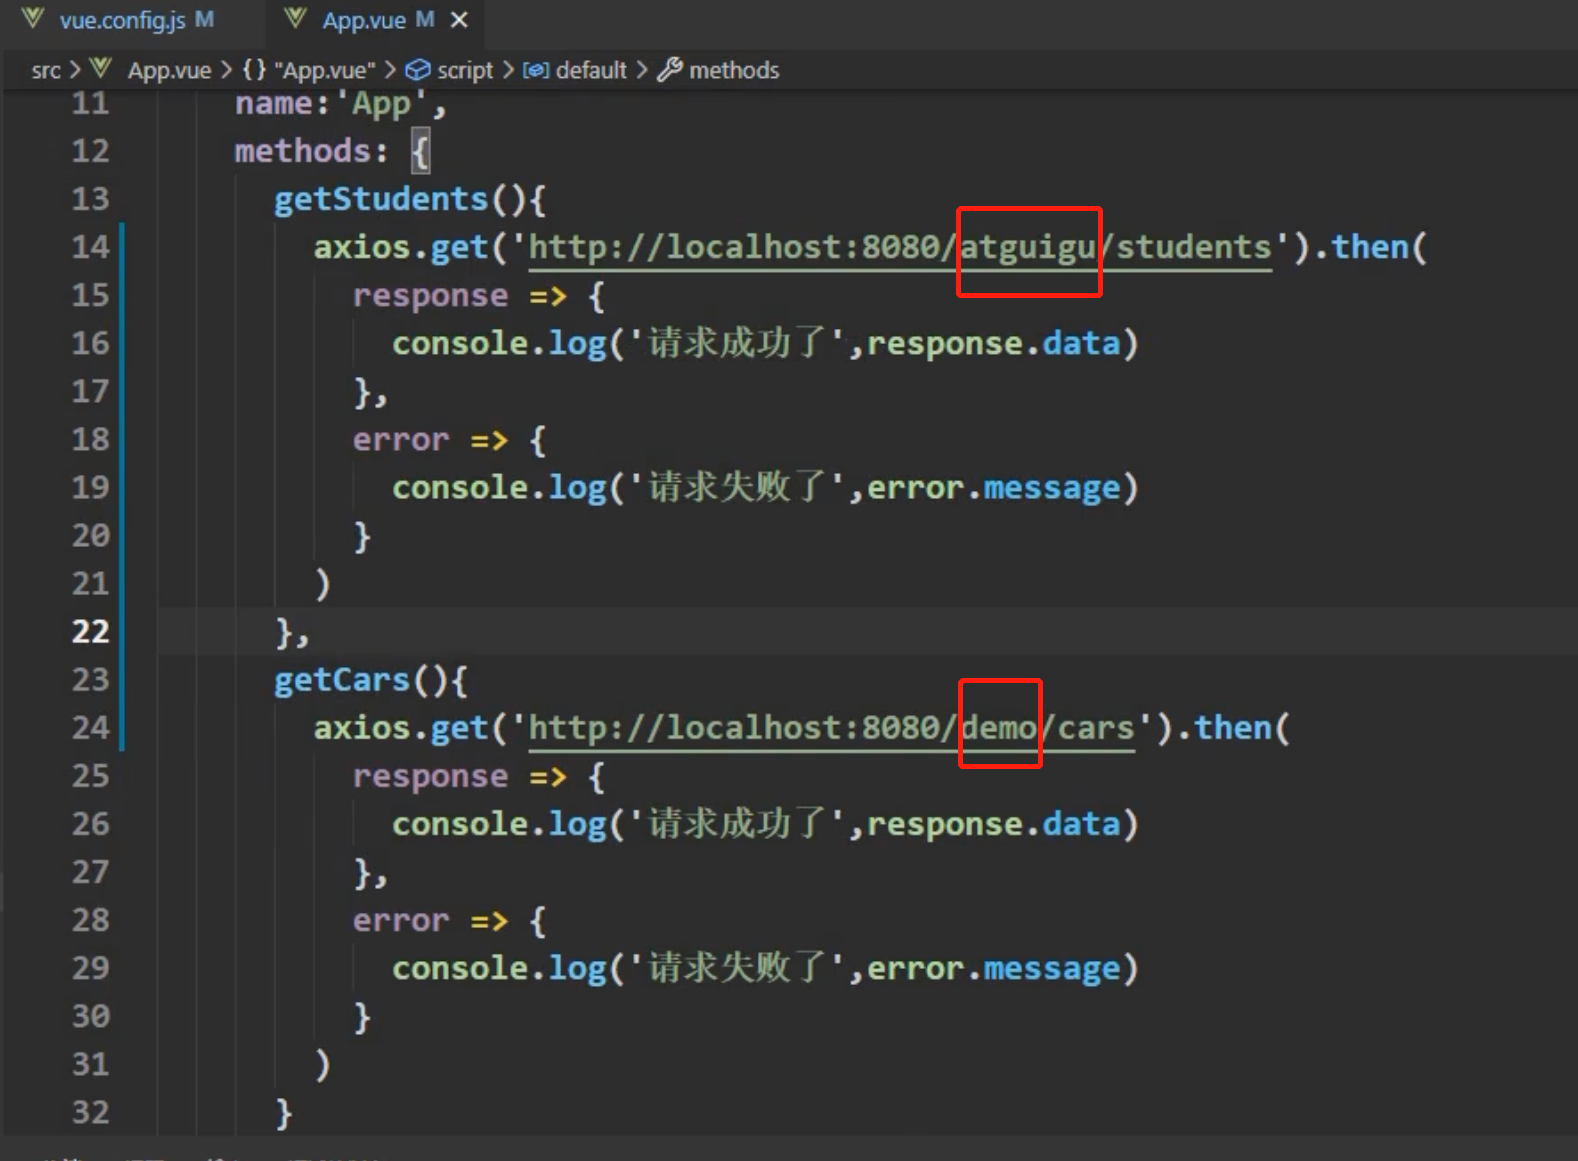Viewport: 1578px width, 1161px height.
Task: Click 'then' on line 14
Action: (1370, 247)
